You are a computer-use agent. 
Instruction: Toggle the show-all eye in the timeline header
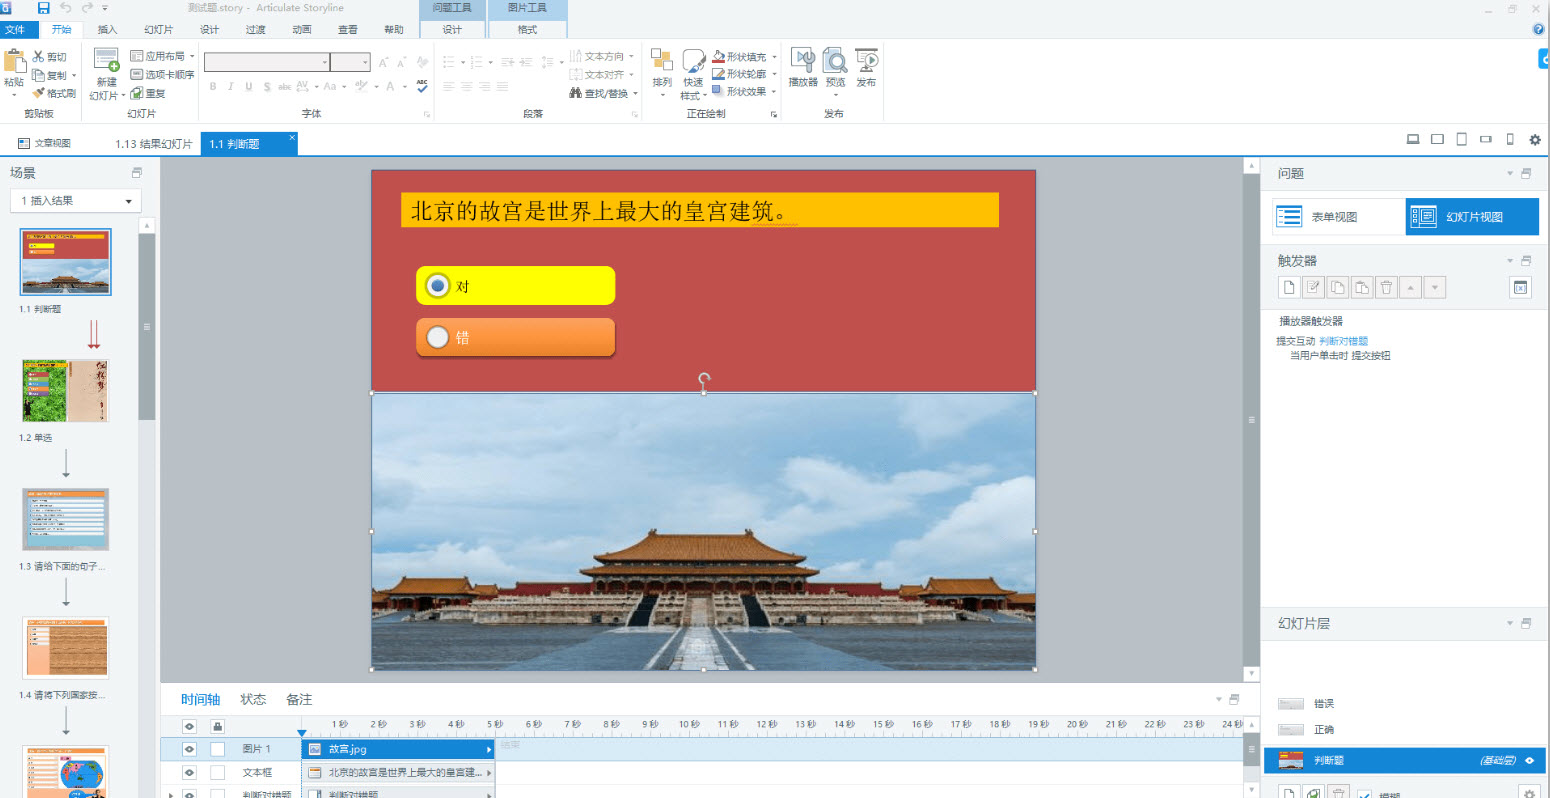pos(189,726)
